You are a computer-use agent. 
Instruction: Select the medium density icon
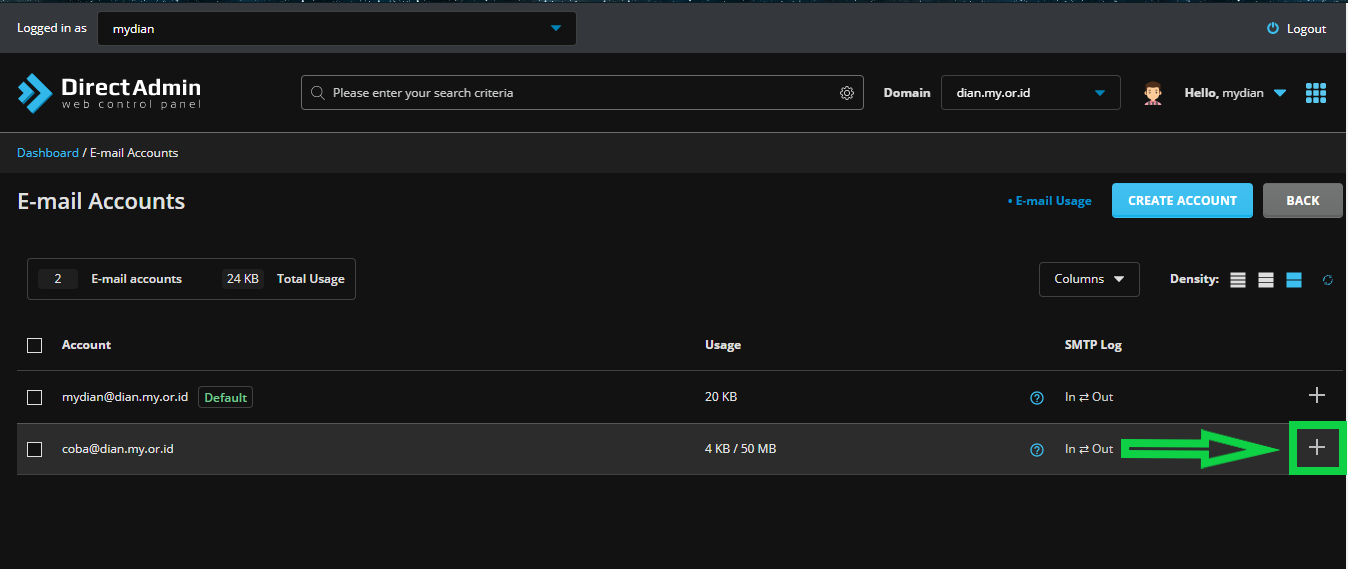tap(1266, 280)
